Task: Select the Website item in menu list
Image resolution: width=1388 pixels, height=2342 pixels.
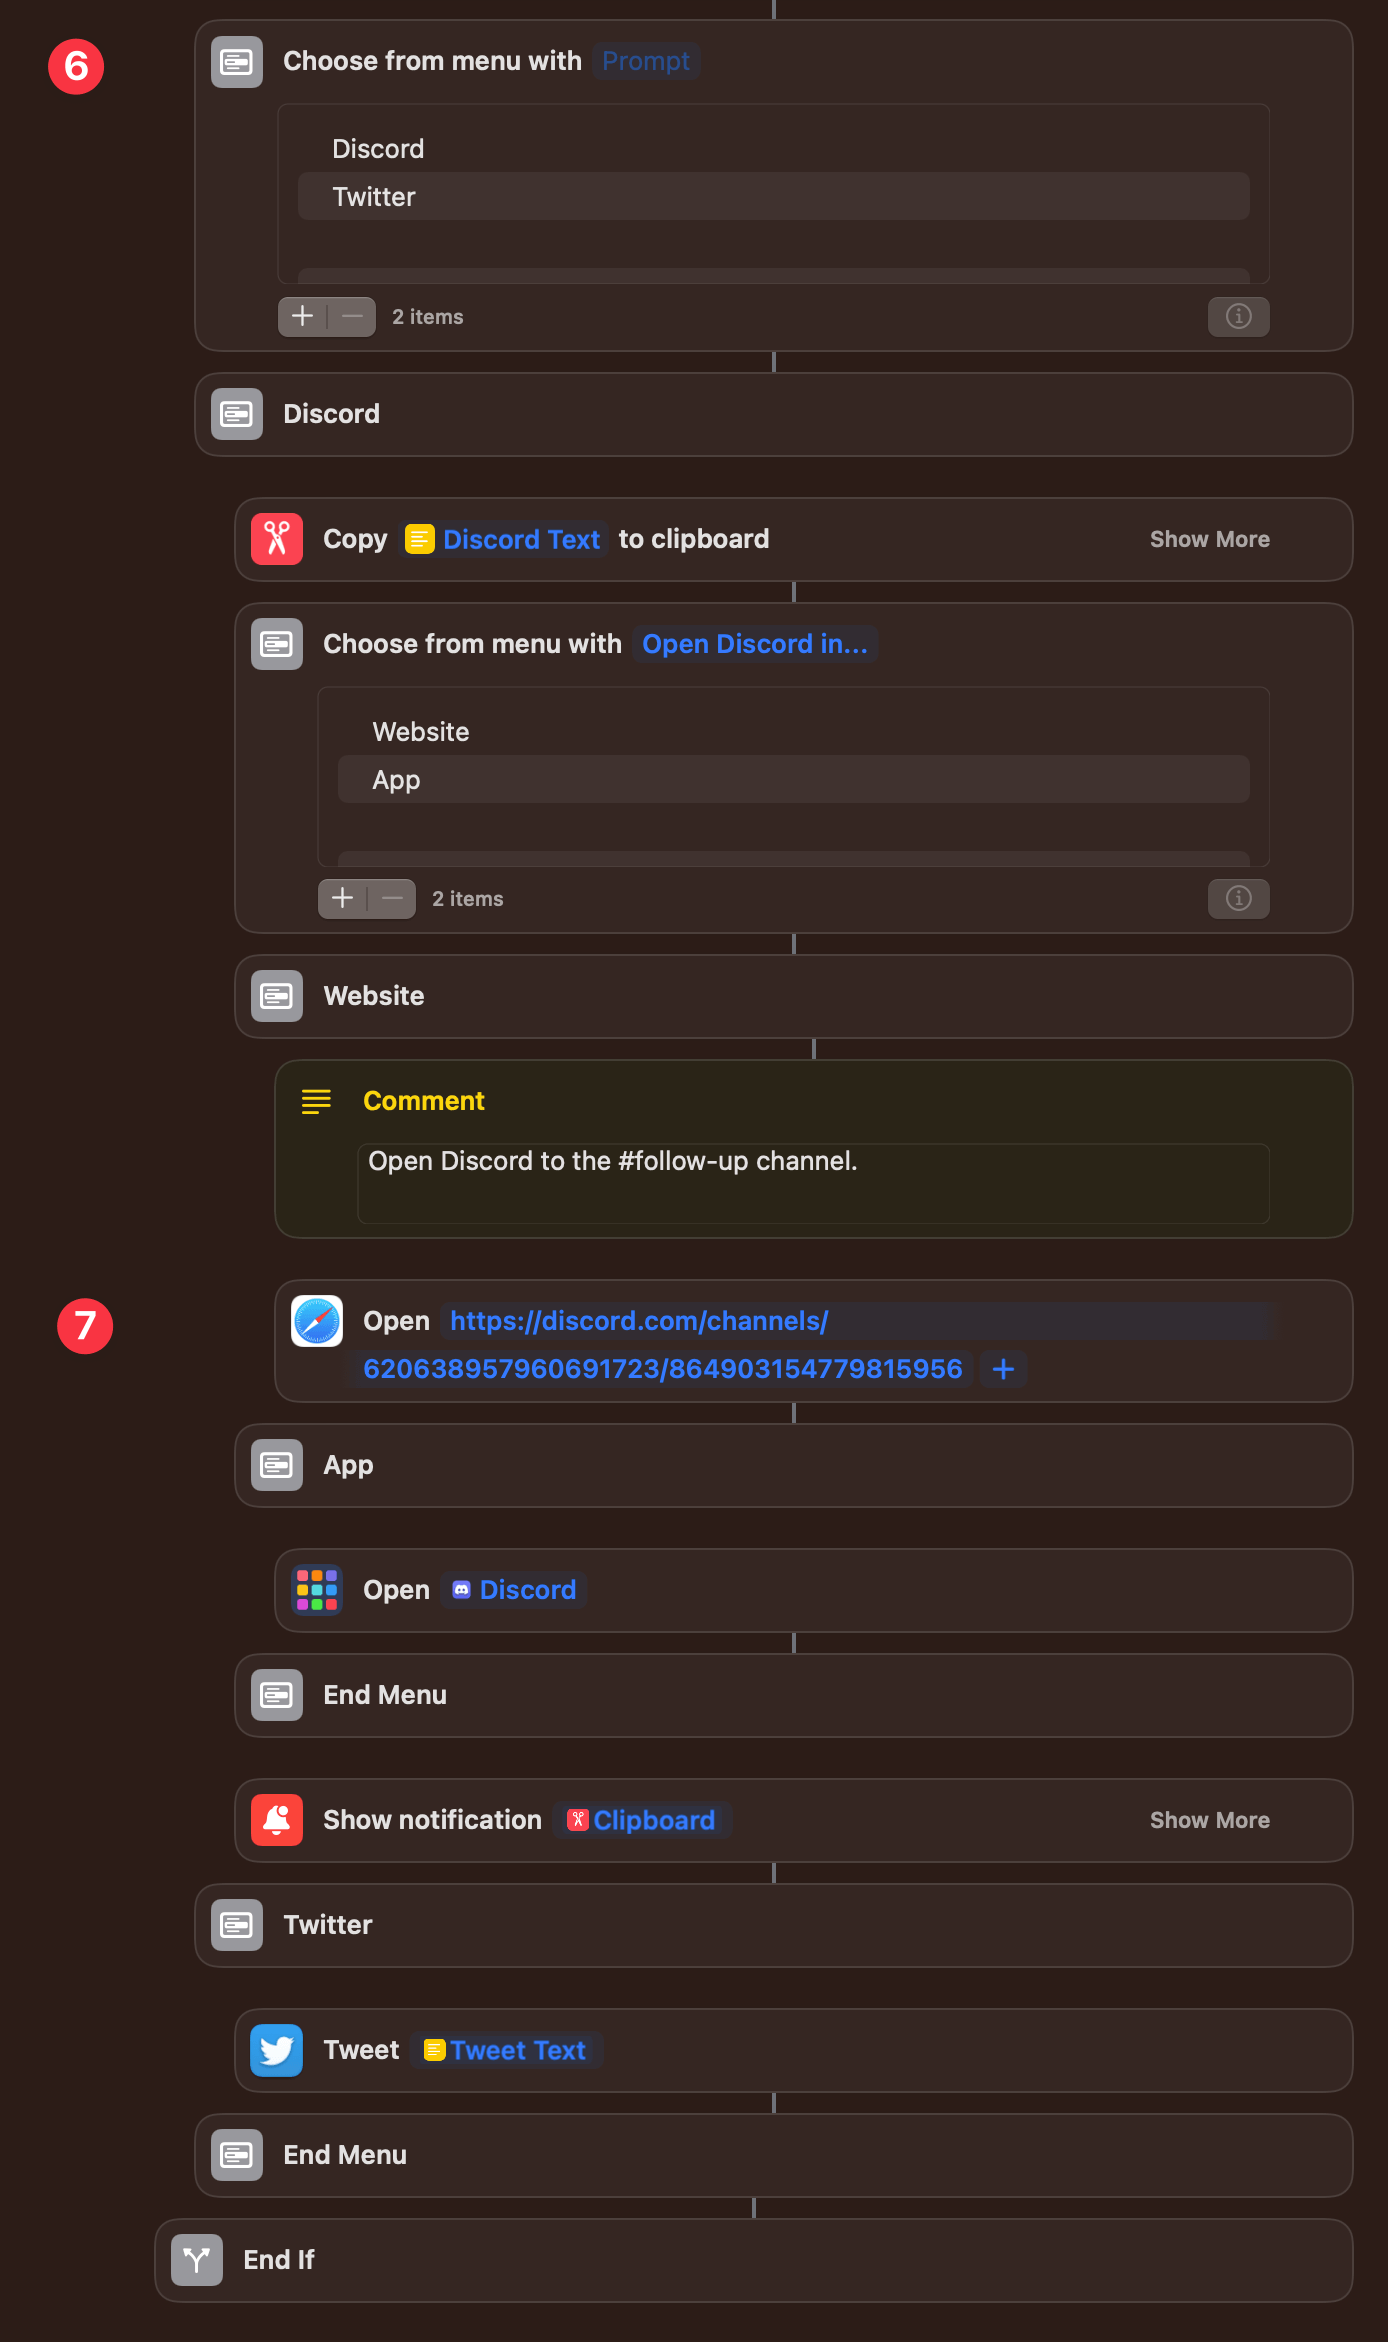Action: pos(794,732)
